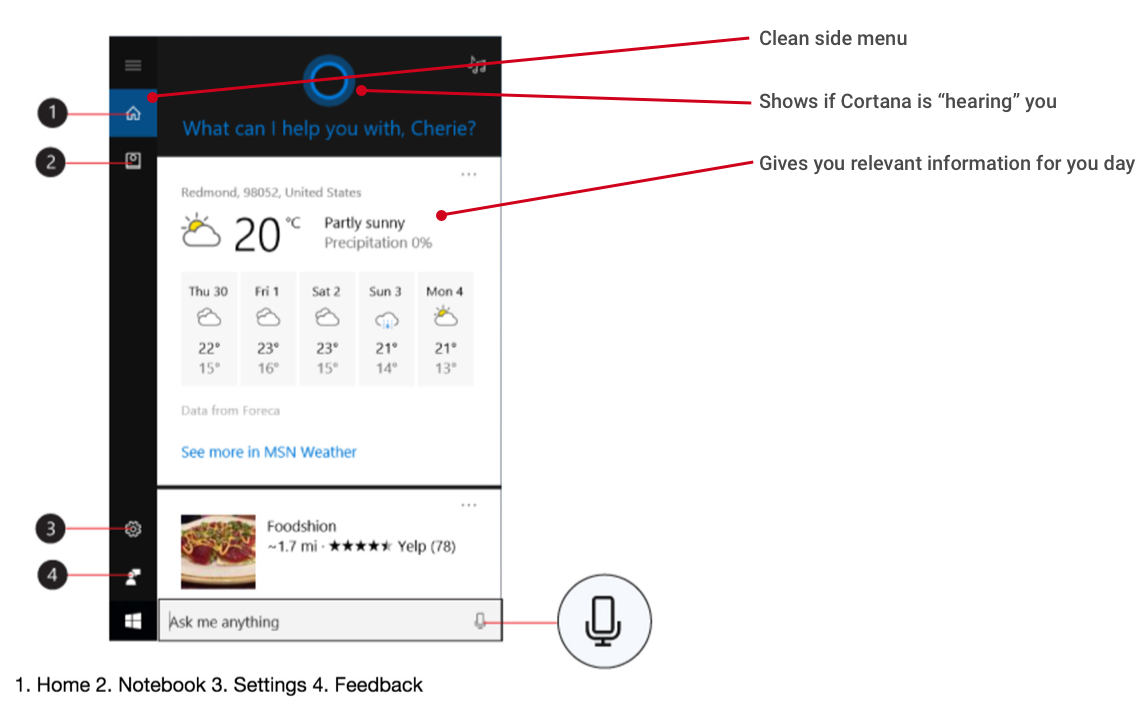The width and height of the screenshot is (1136, 718).
Task: Open Cortana Settings gear icon
Action: point(133,529)
